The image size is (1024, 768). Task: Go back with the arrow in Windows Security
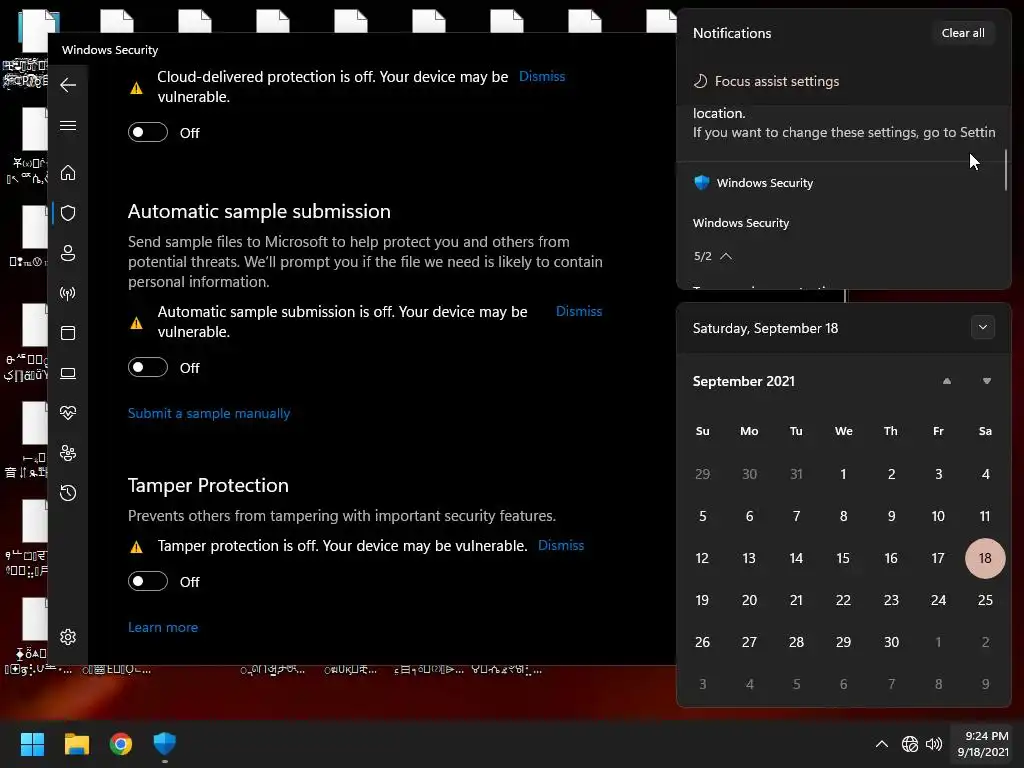click(68, 85)
